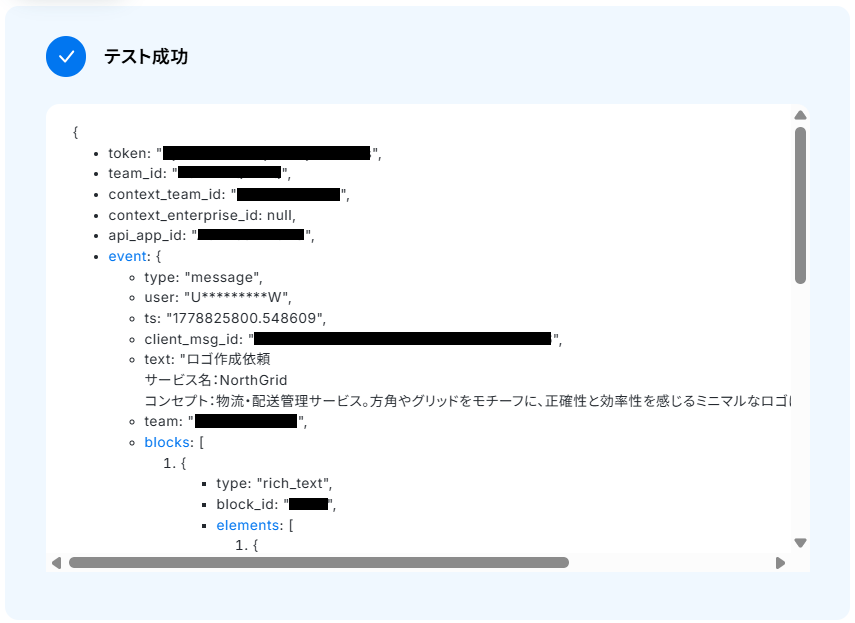Collapse the event object key
The height and width of the screenshot is (623, 855).
pos(128,256)
